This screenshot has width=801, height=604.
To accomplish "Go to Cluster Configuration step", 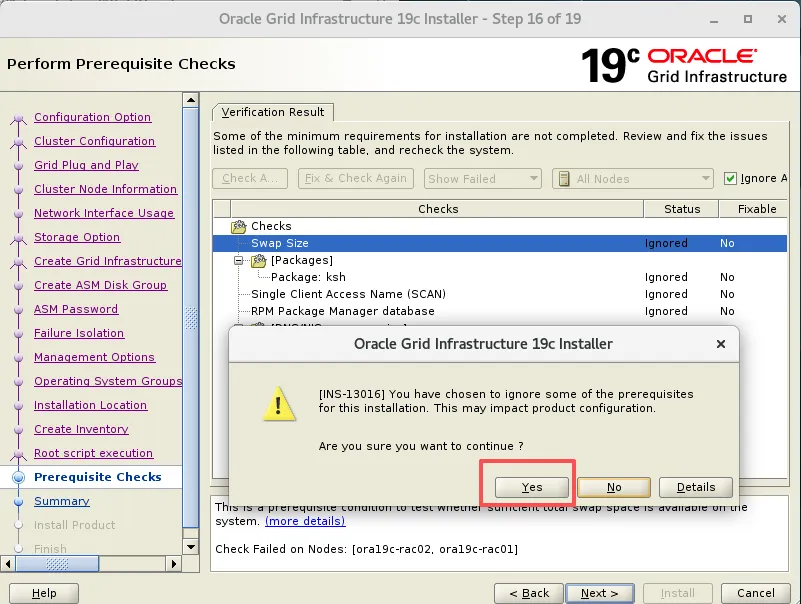I will click(95, 141).
